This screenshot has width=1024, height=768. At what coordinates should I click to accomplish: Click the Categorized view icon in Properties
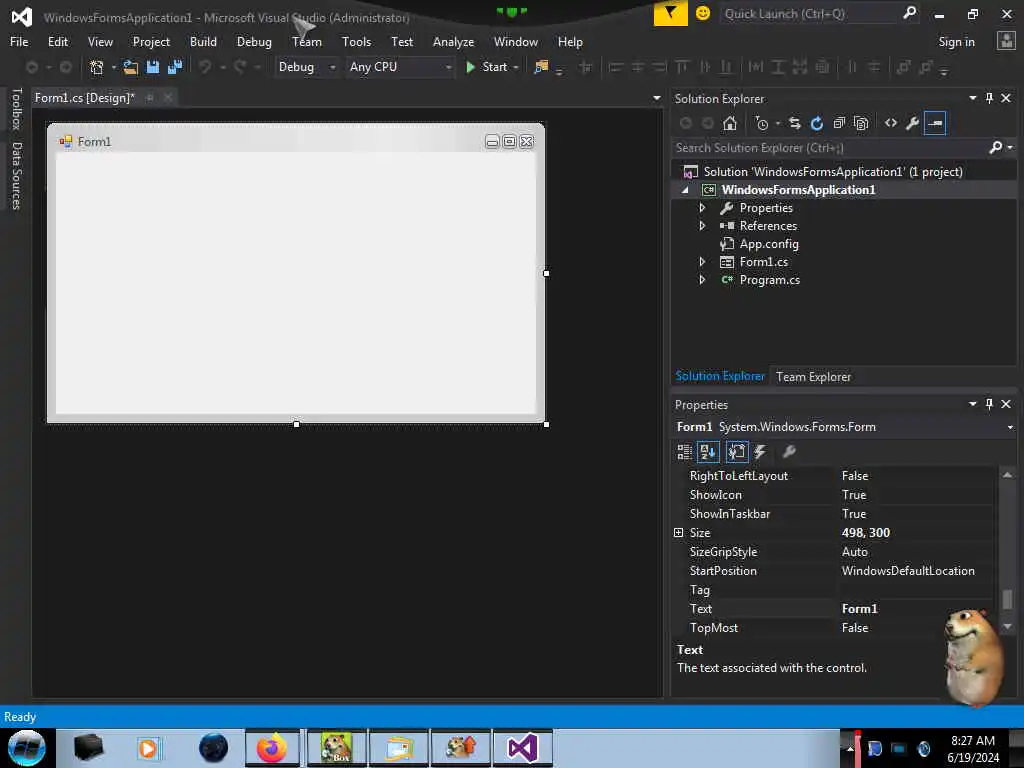(684, 452)
